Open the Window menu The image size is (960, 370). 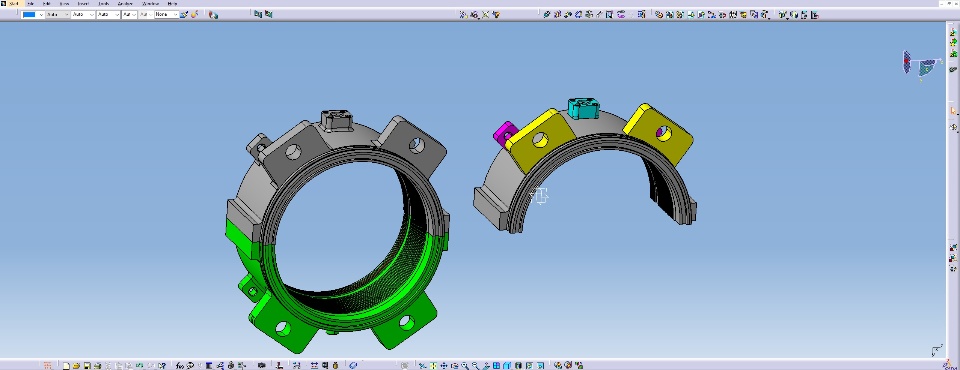(x=150, y=4)
